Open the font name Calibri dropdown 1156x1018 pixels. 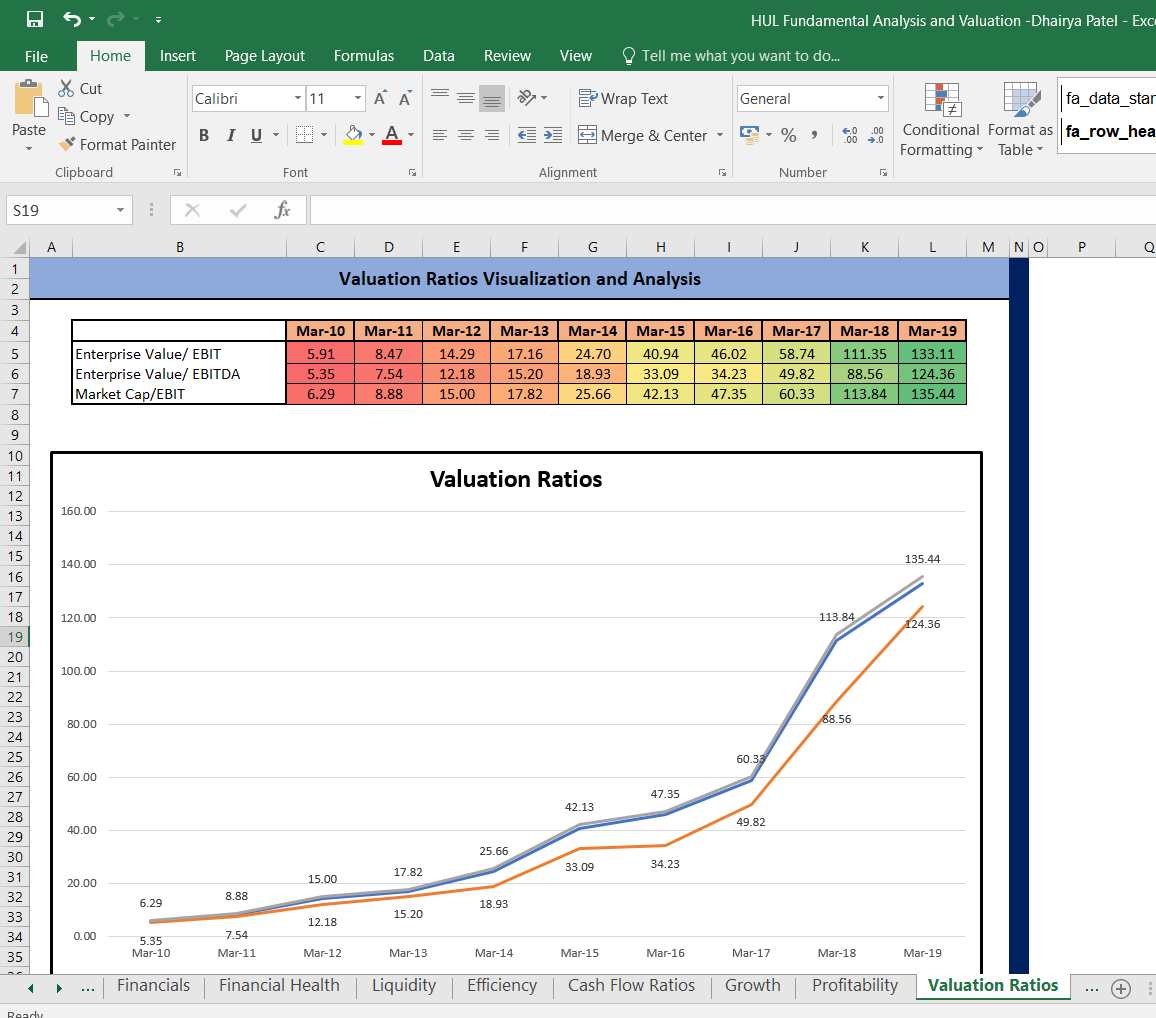(x=297, y=98)
